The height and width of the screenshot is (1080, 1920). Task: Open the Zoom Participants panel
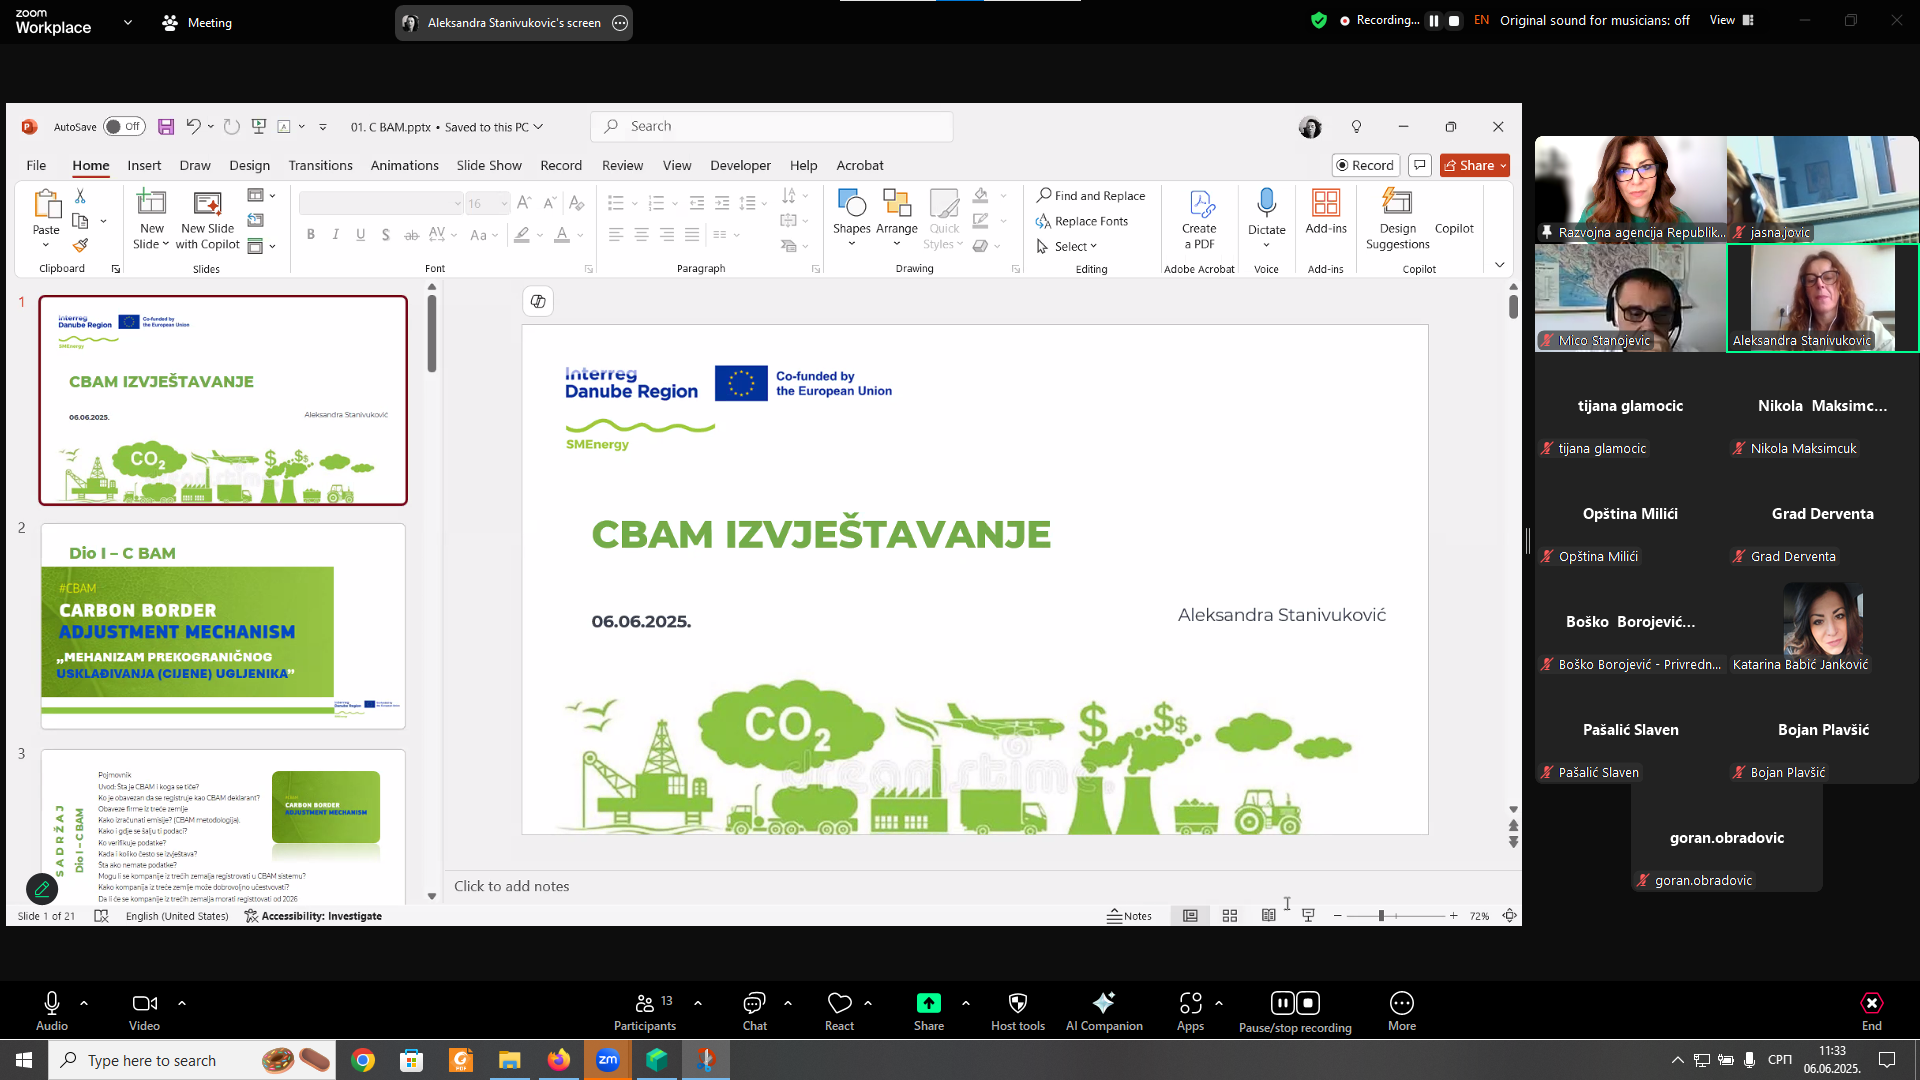click(x=645, y=1004)
